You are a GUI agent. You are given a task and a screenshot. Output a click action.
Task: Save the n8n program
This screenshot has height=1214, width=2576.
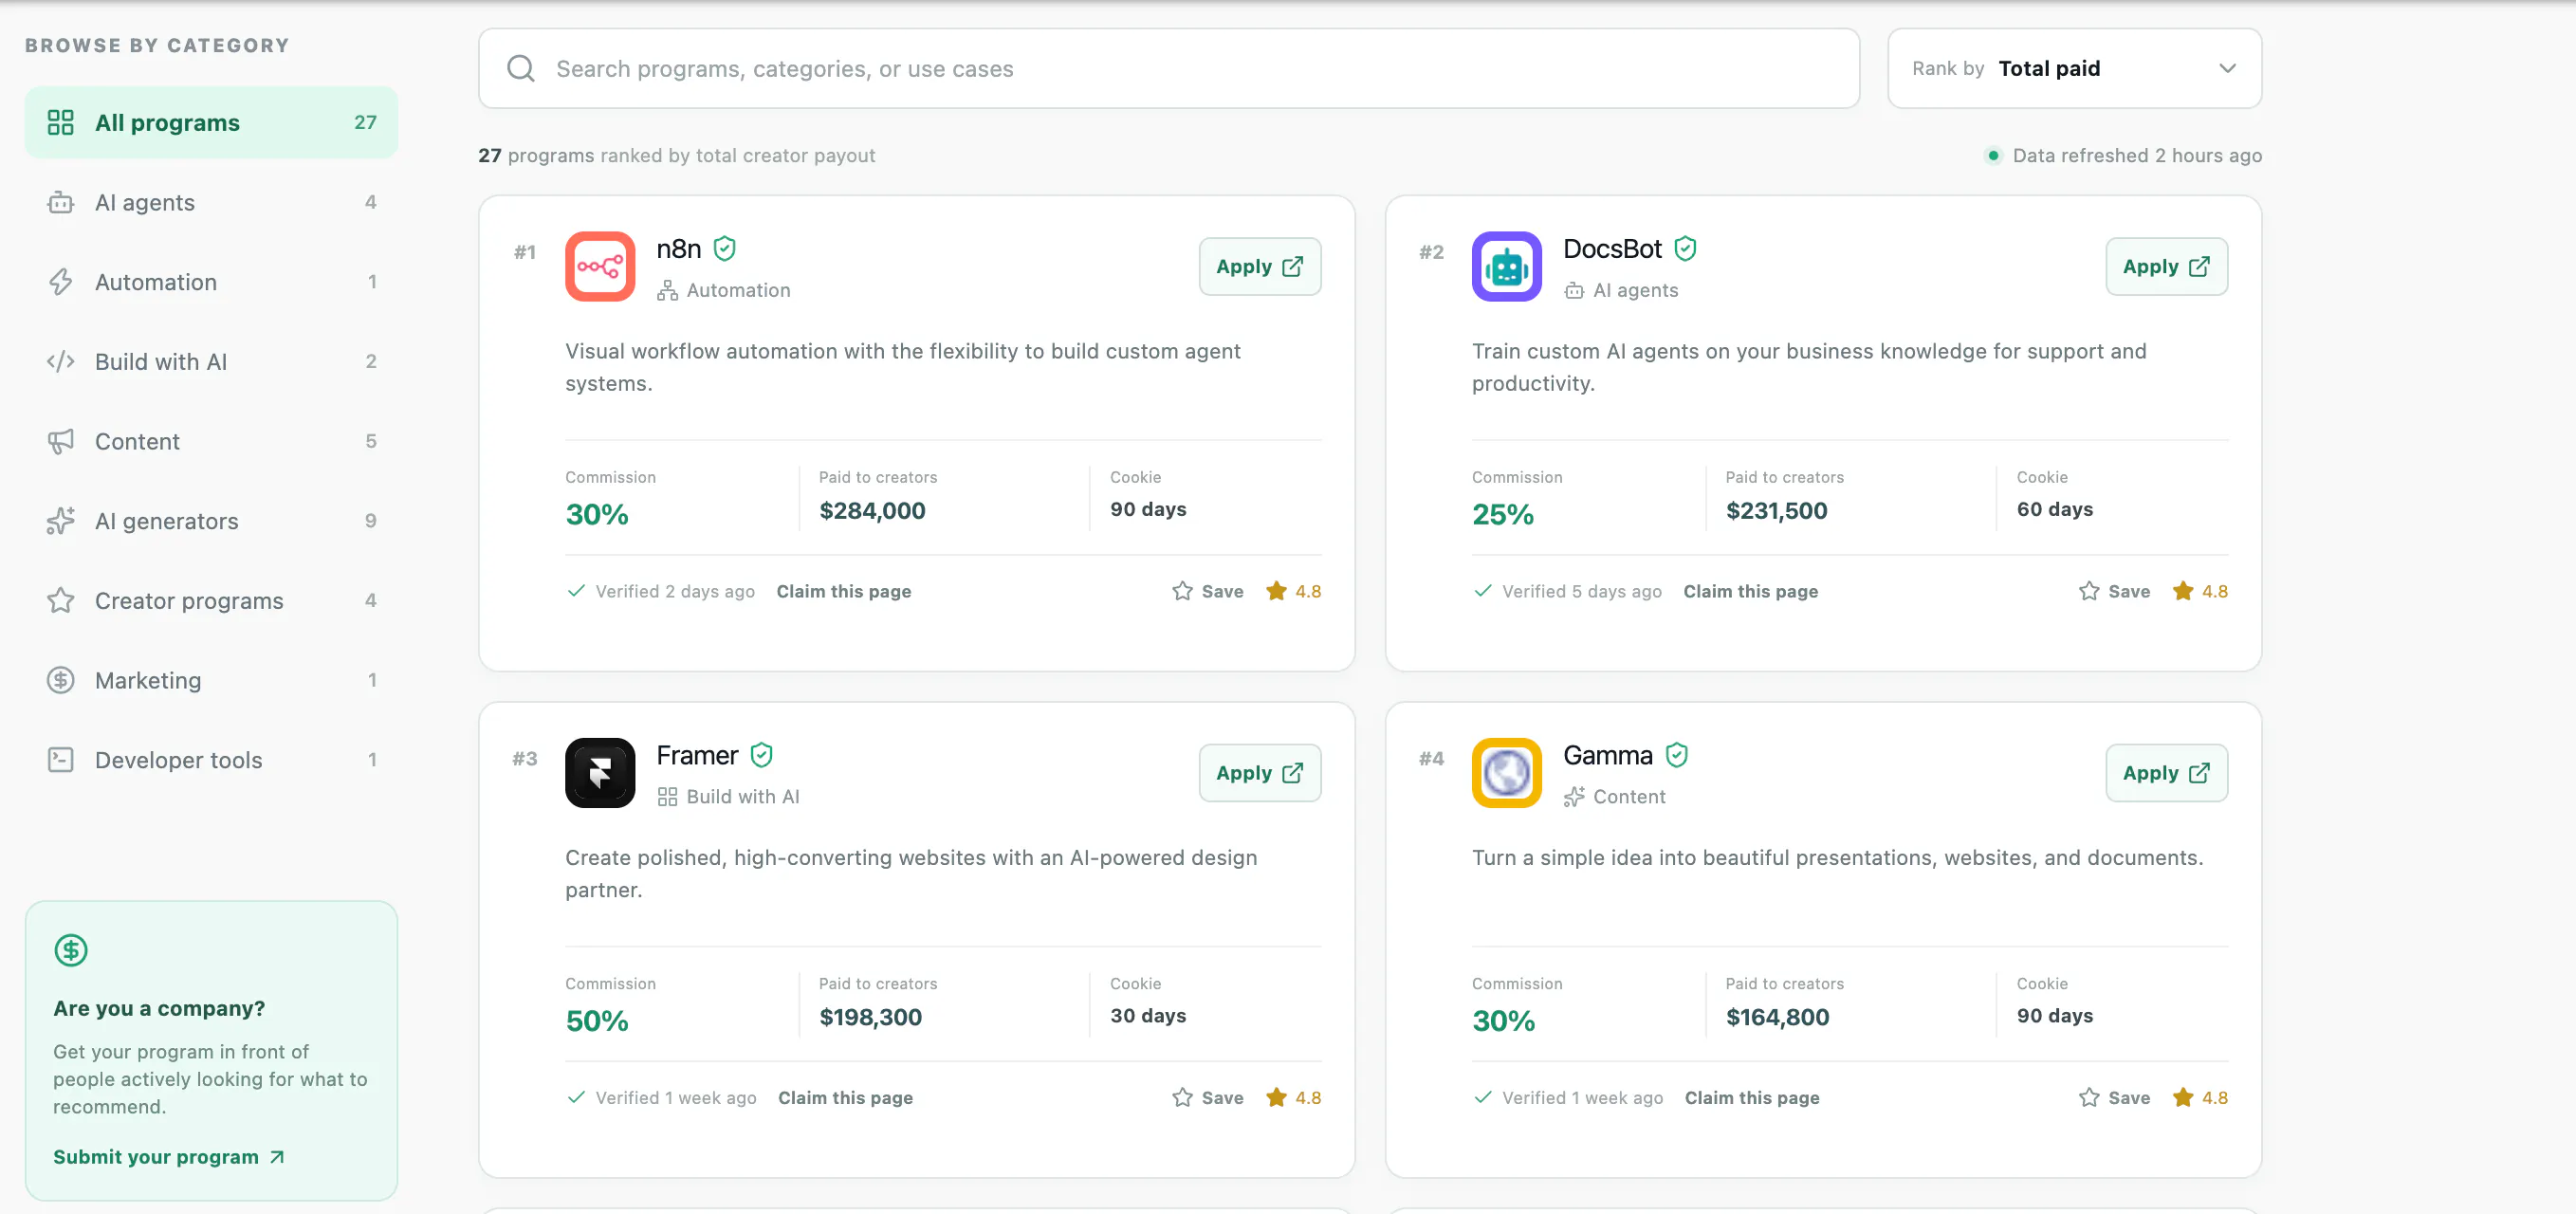1208,591
